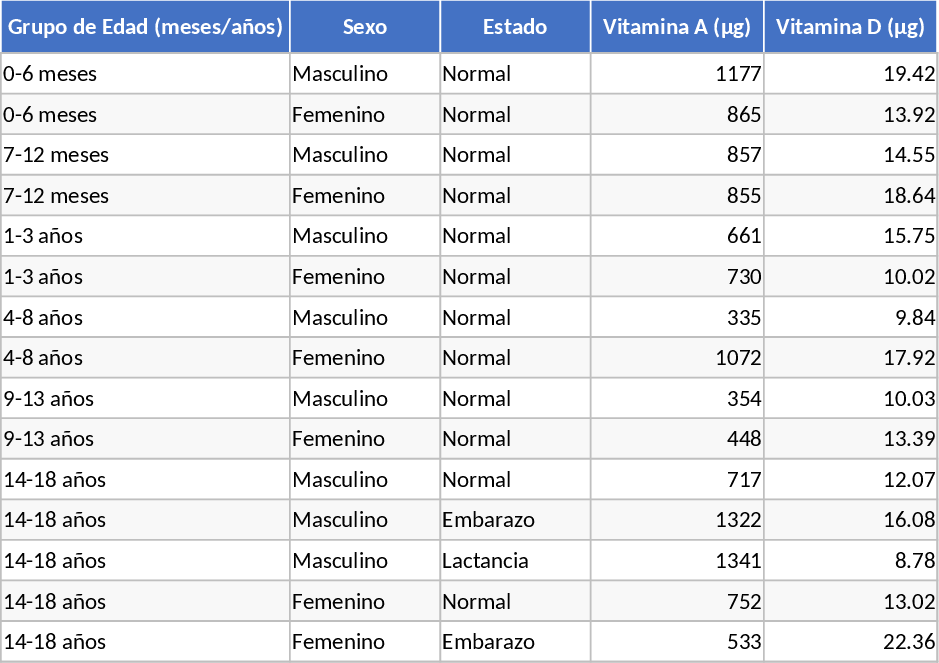The width and height of the screenshot is (939, 663).
Task: Click the 'Vitamina D (µg)' header
Action: (850, 27)
